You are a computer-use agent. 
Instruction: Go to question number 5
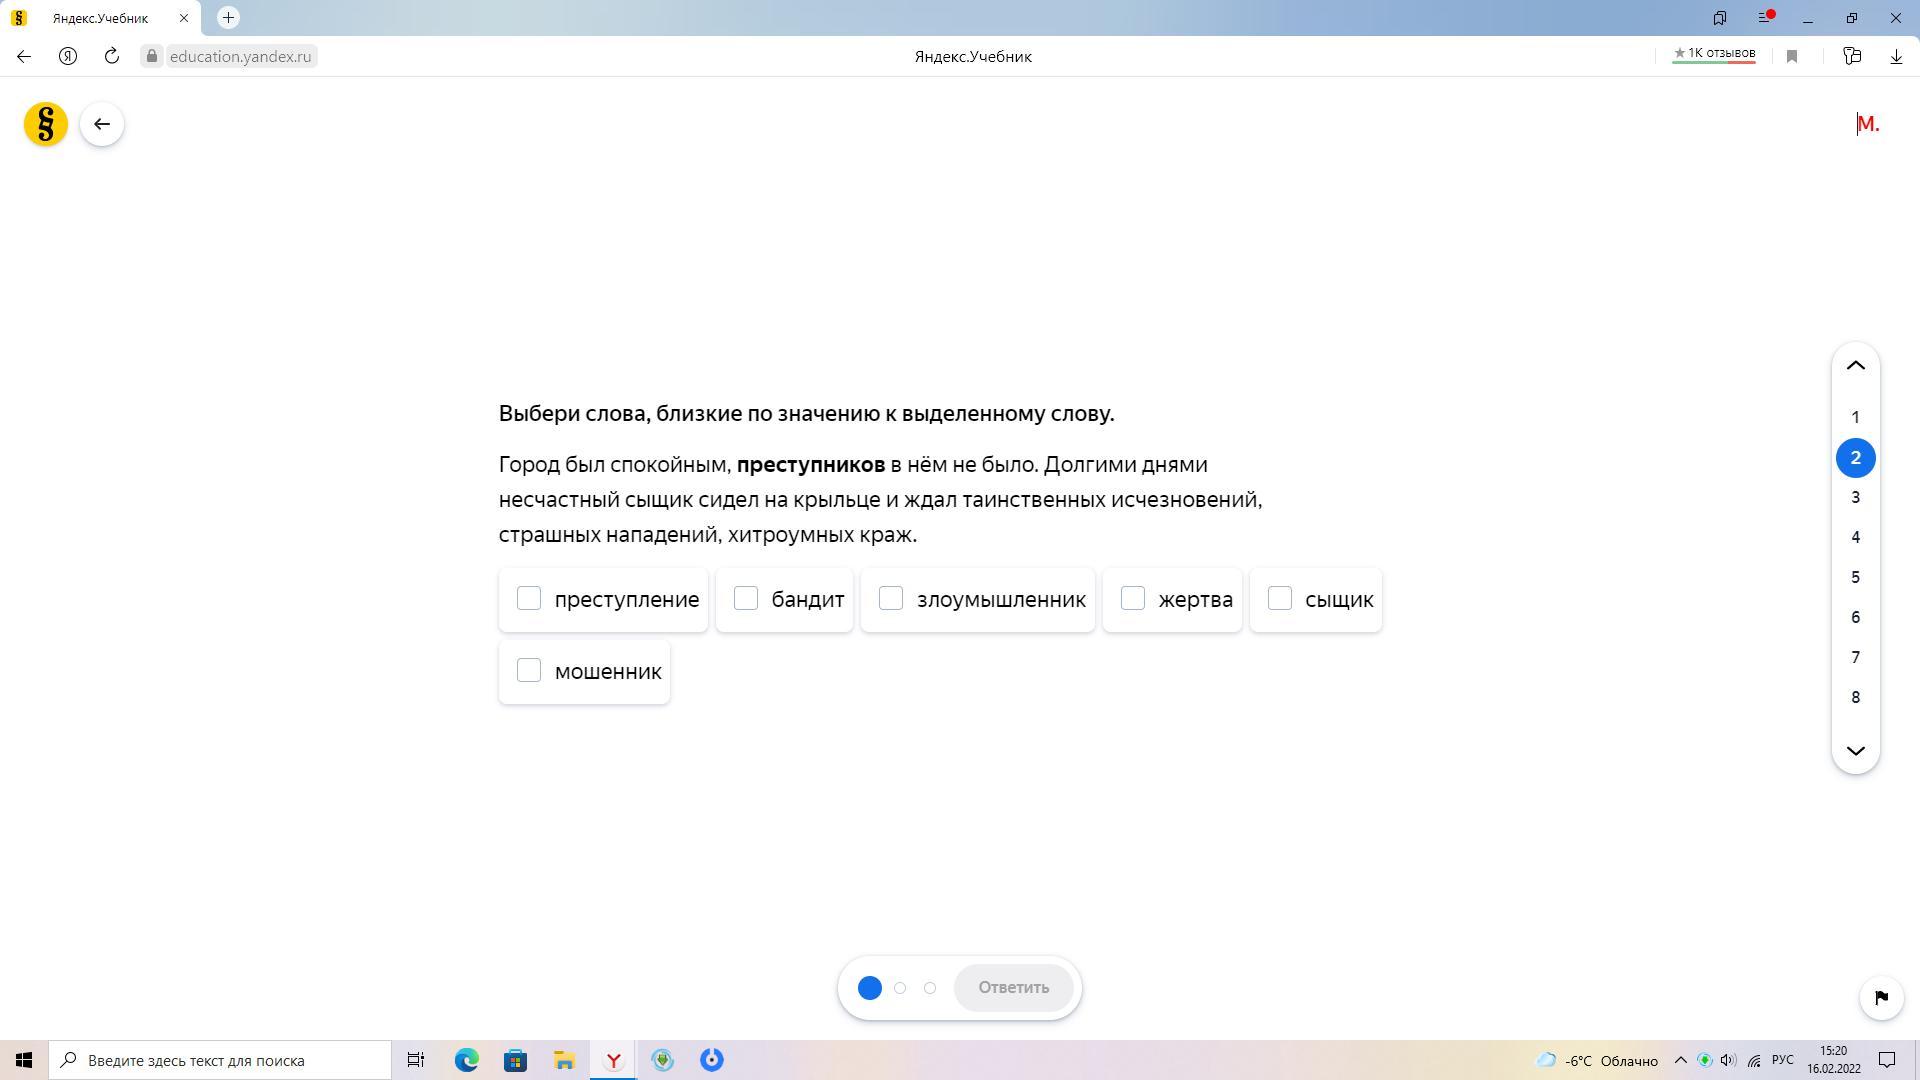(x=1855, y=577)
